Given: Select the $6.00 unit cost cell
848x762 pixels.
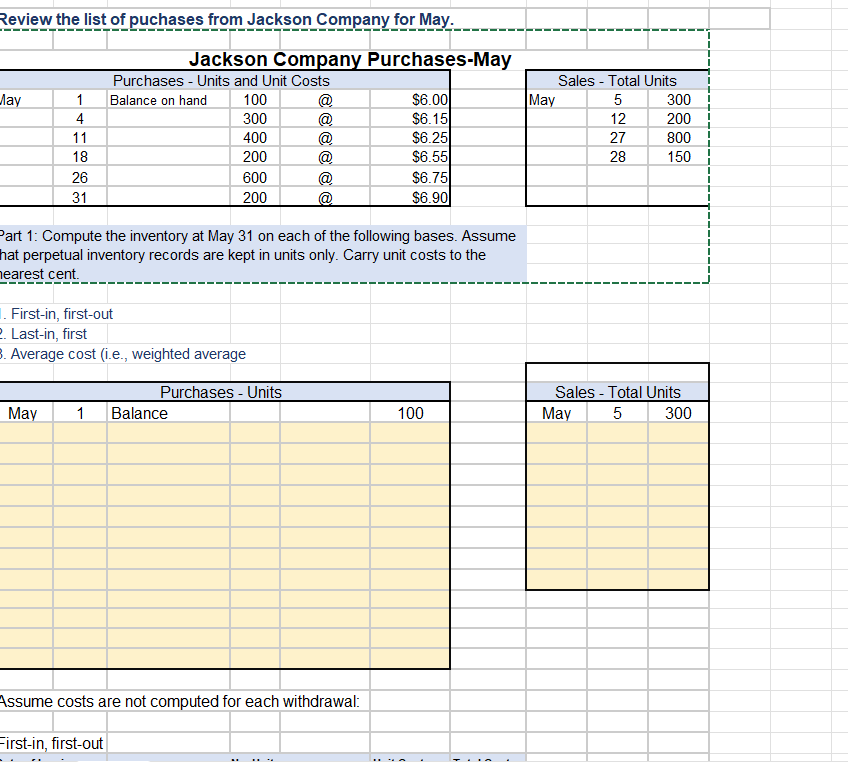Looking at the screenshot, I should [x=410, y=100].
